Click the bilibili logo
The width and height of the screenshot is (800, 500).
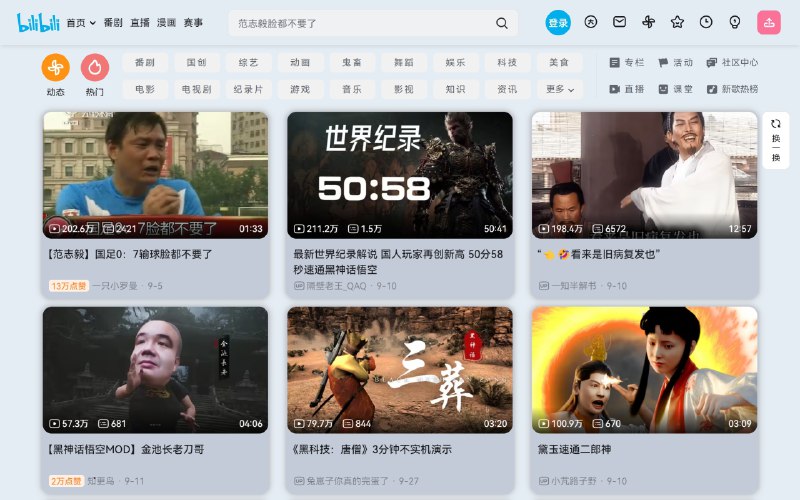tap(38, 22)
